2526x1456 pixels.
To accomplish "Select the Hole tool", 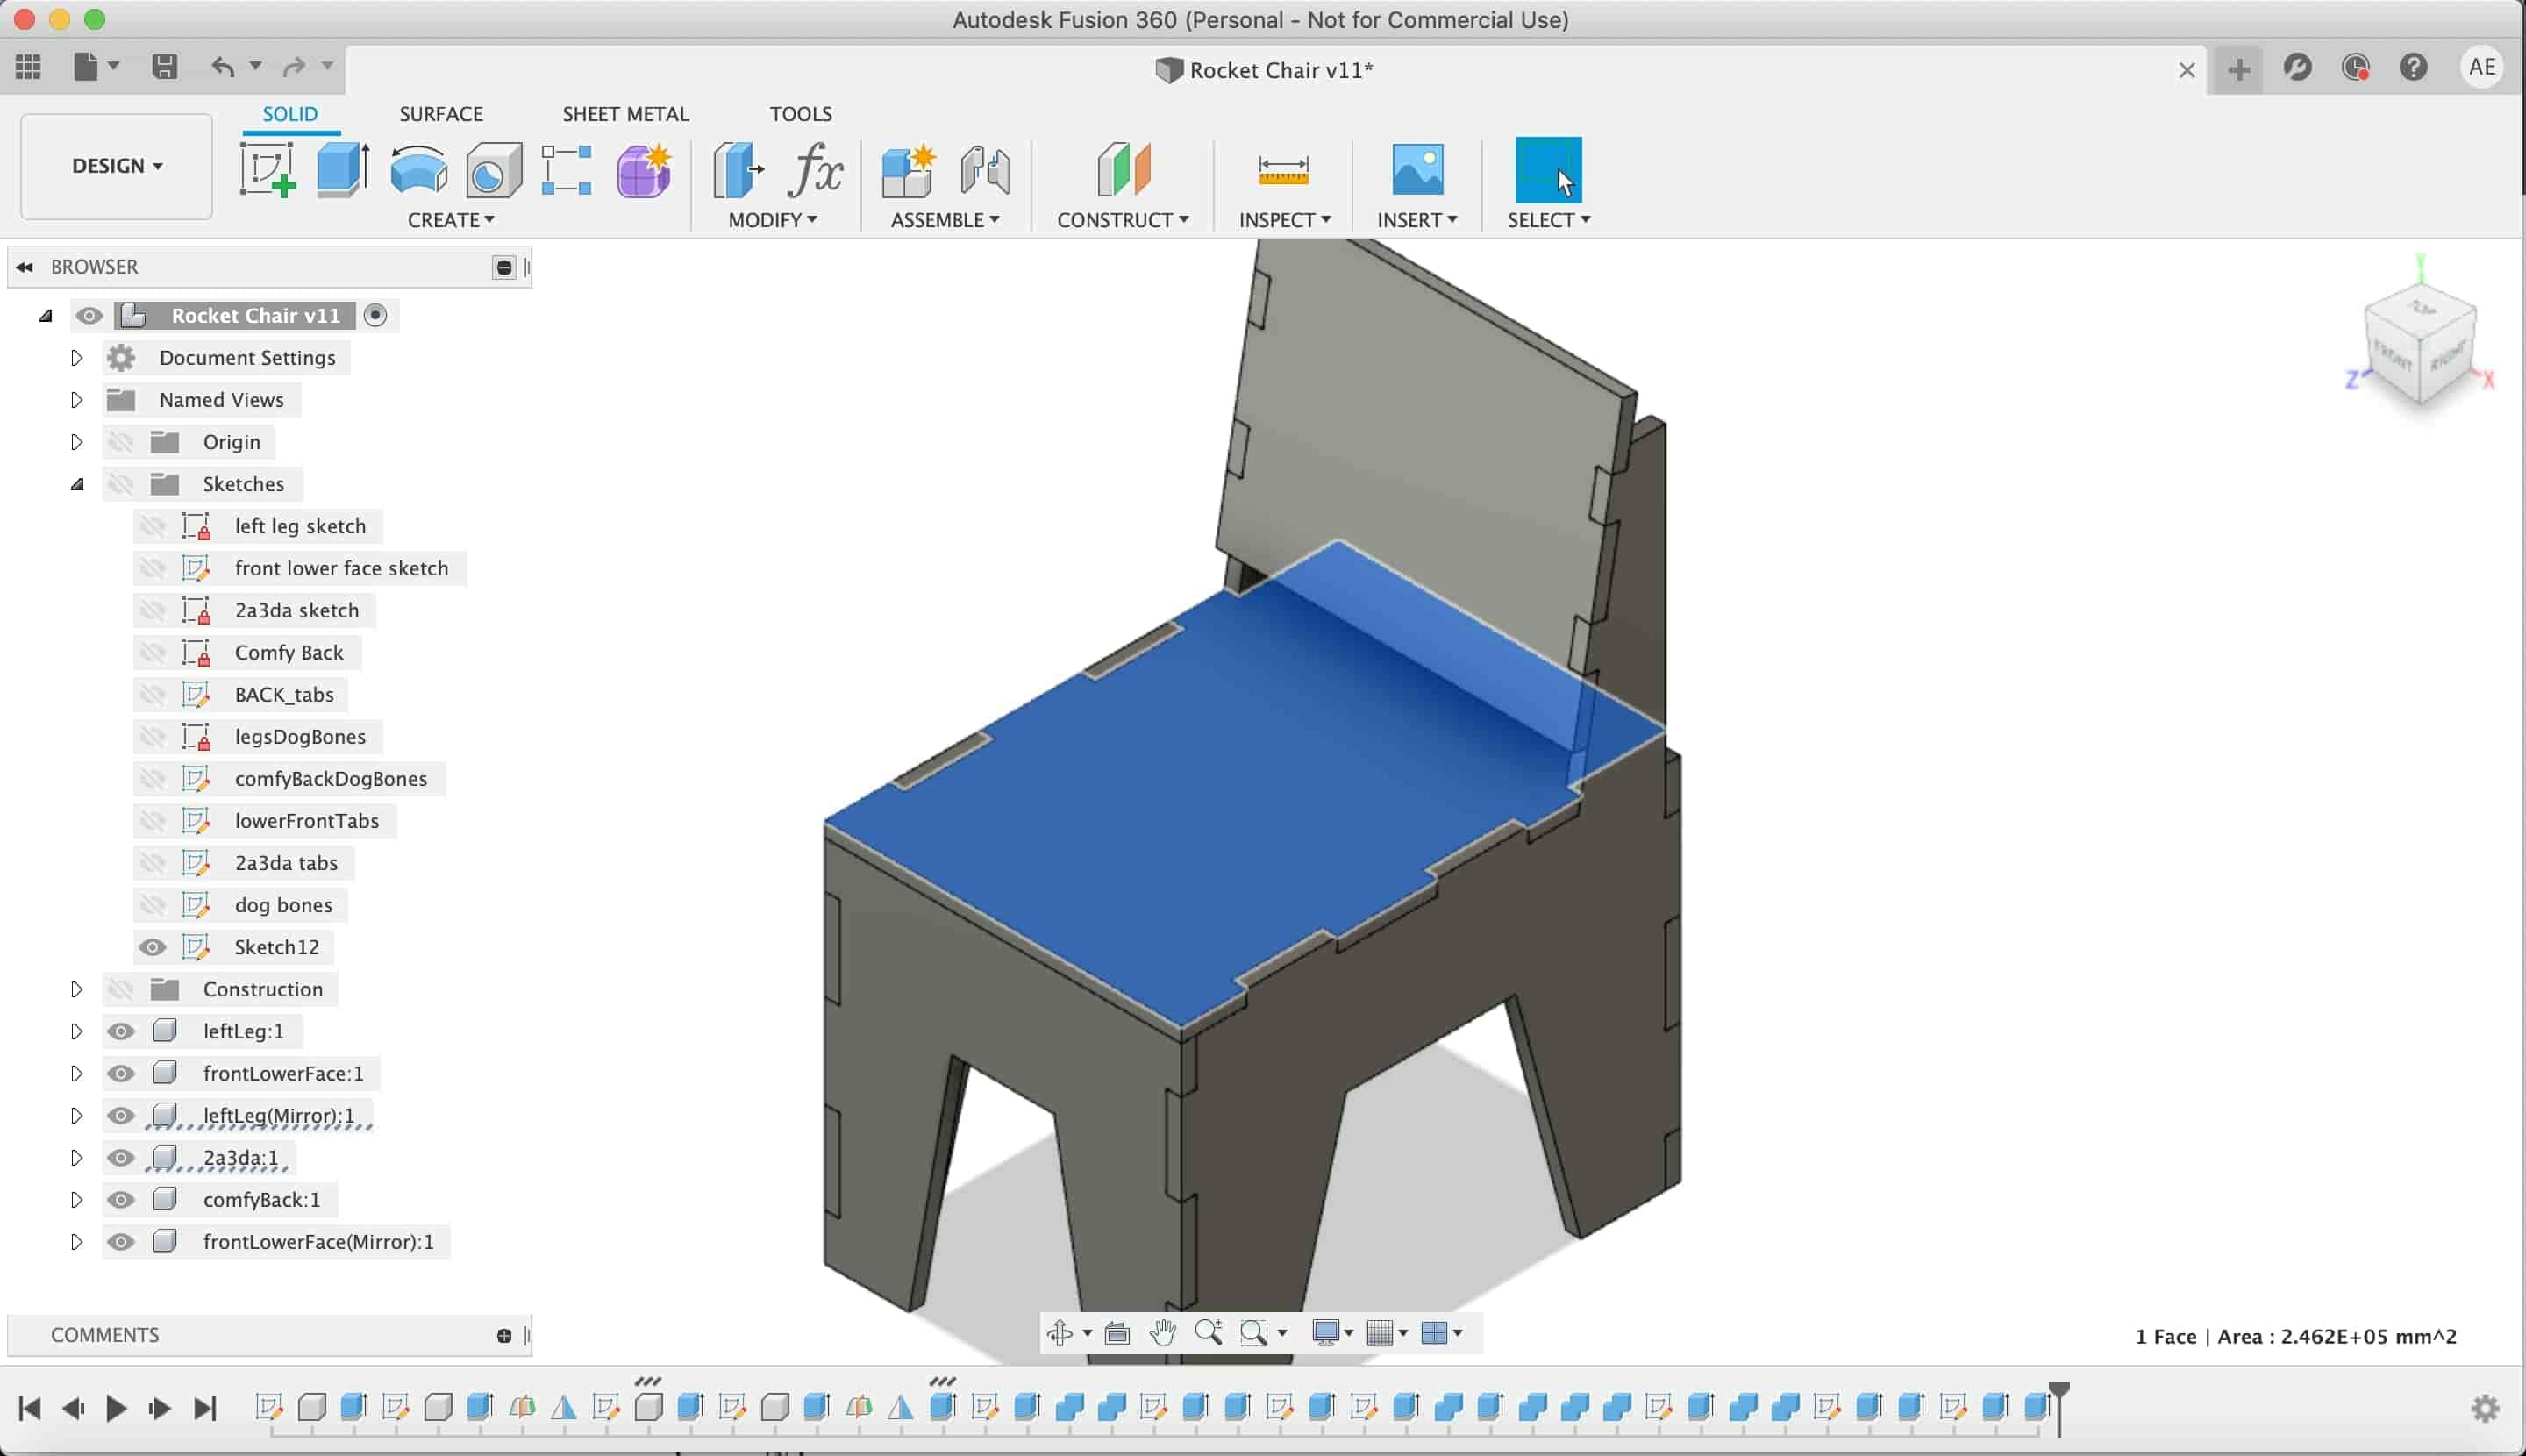I will 494,170.
